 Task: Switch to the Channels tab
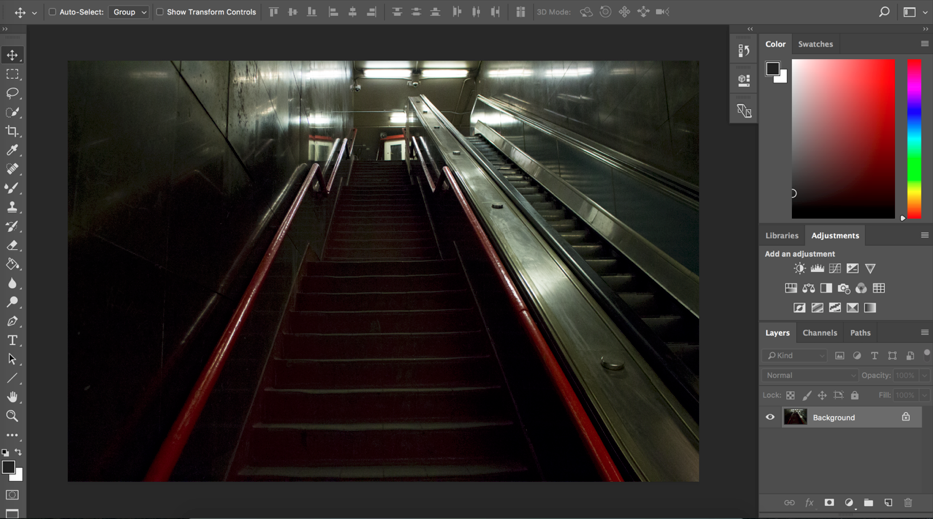pyautogui.click(x=819, y=333)
